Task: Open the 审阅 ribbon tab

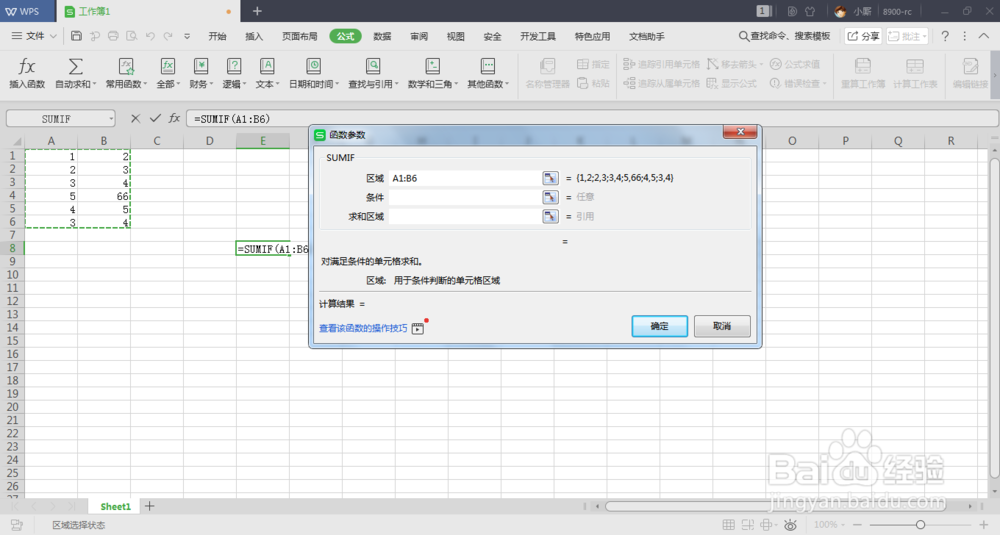Action: [x=419, y=36]
